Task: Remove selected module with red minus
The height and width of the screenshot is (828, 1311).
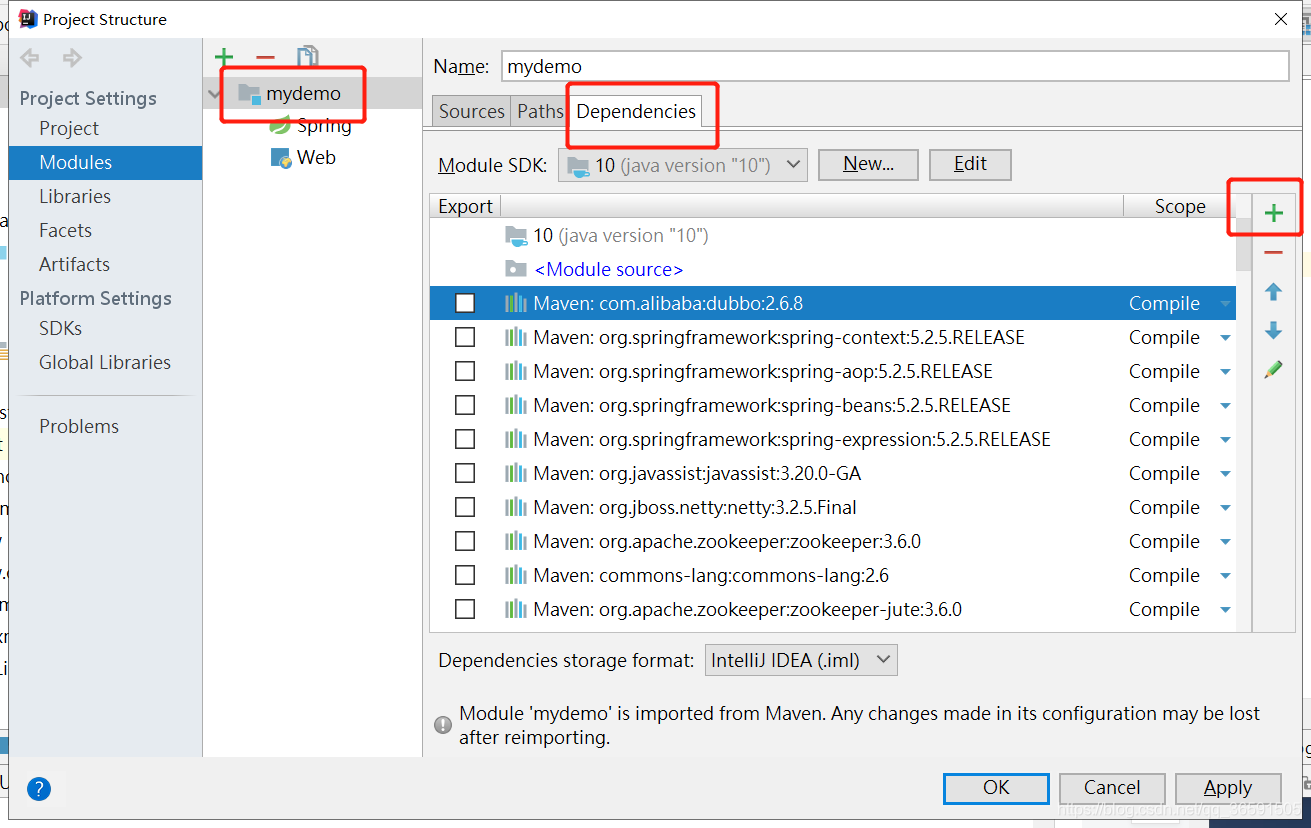Action: (x=265, y=57)
